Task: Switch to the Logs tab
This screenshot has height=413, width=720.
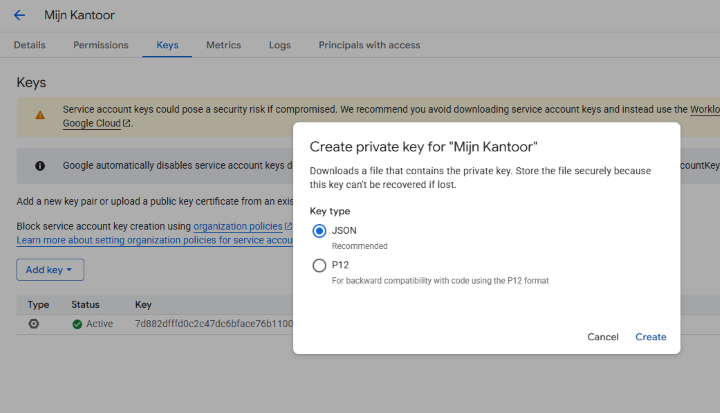Action: [x=280, y=45]
